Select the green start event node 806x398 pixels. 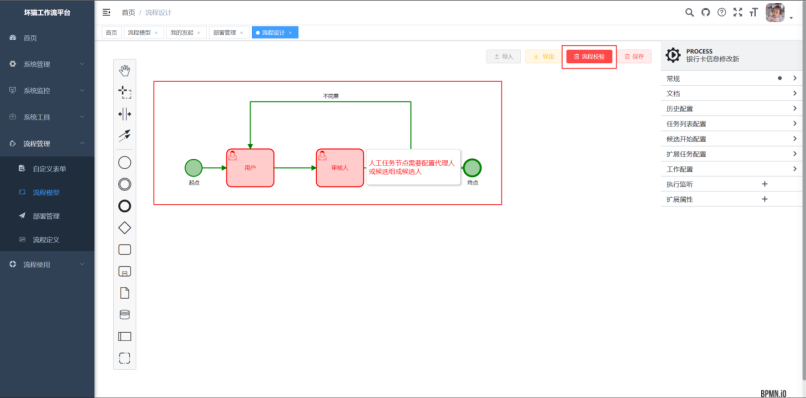[x=194, y=168]
